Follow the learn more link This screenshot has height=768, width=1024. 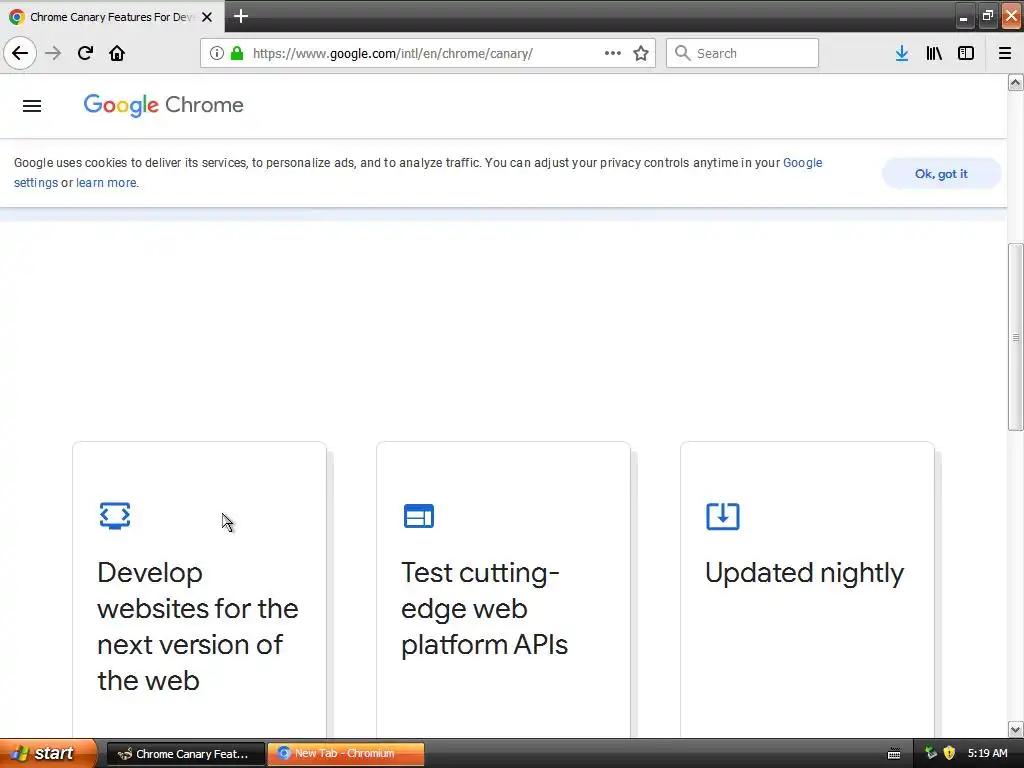[106, 183]
